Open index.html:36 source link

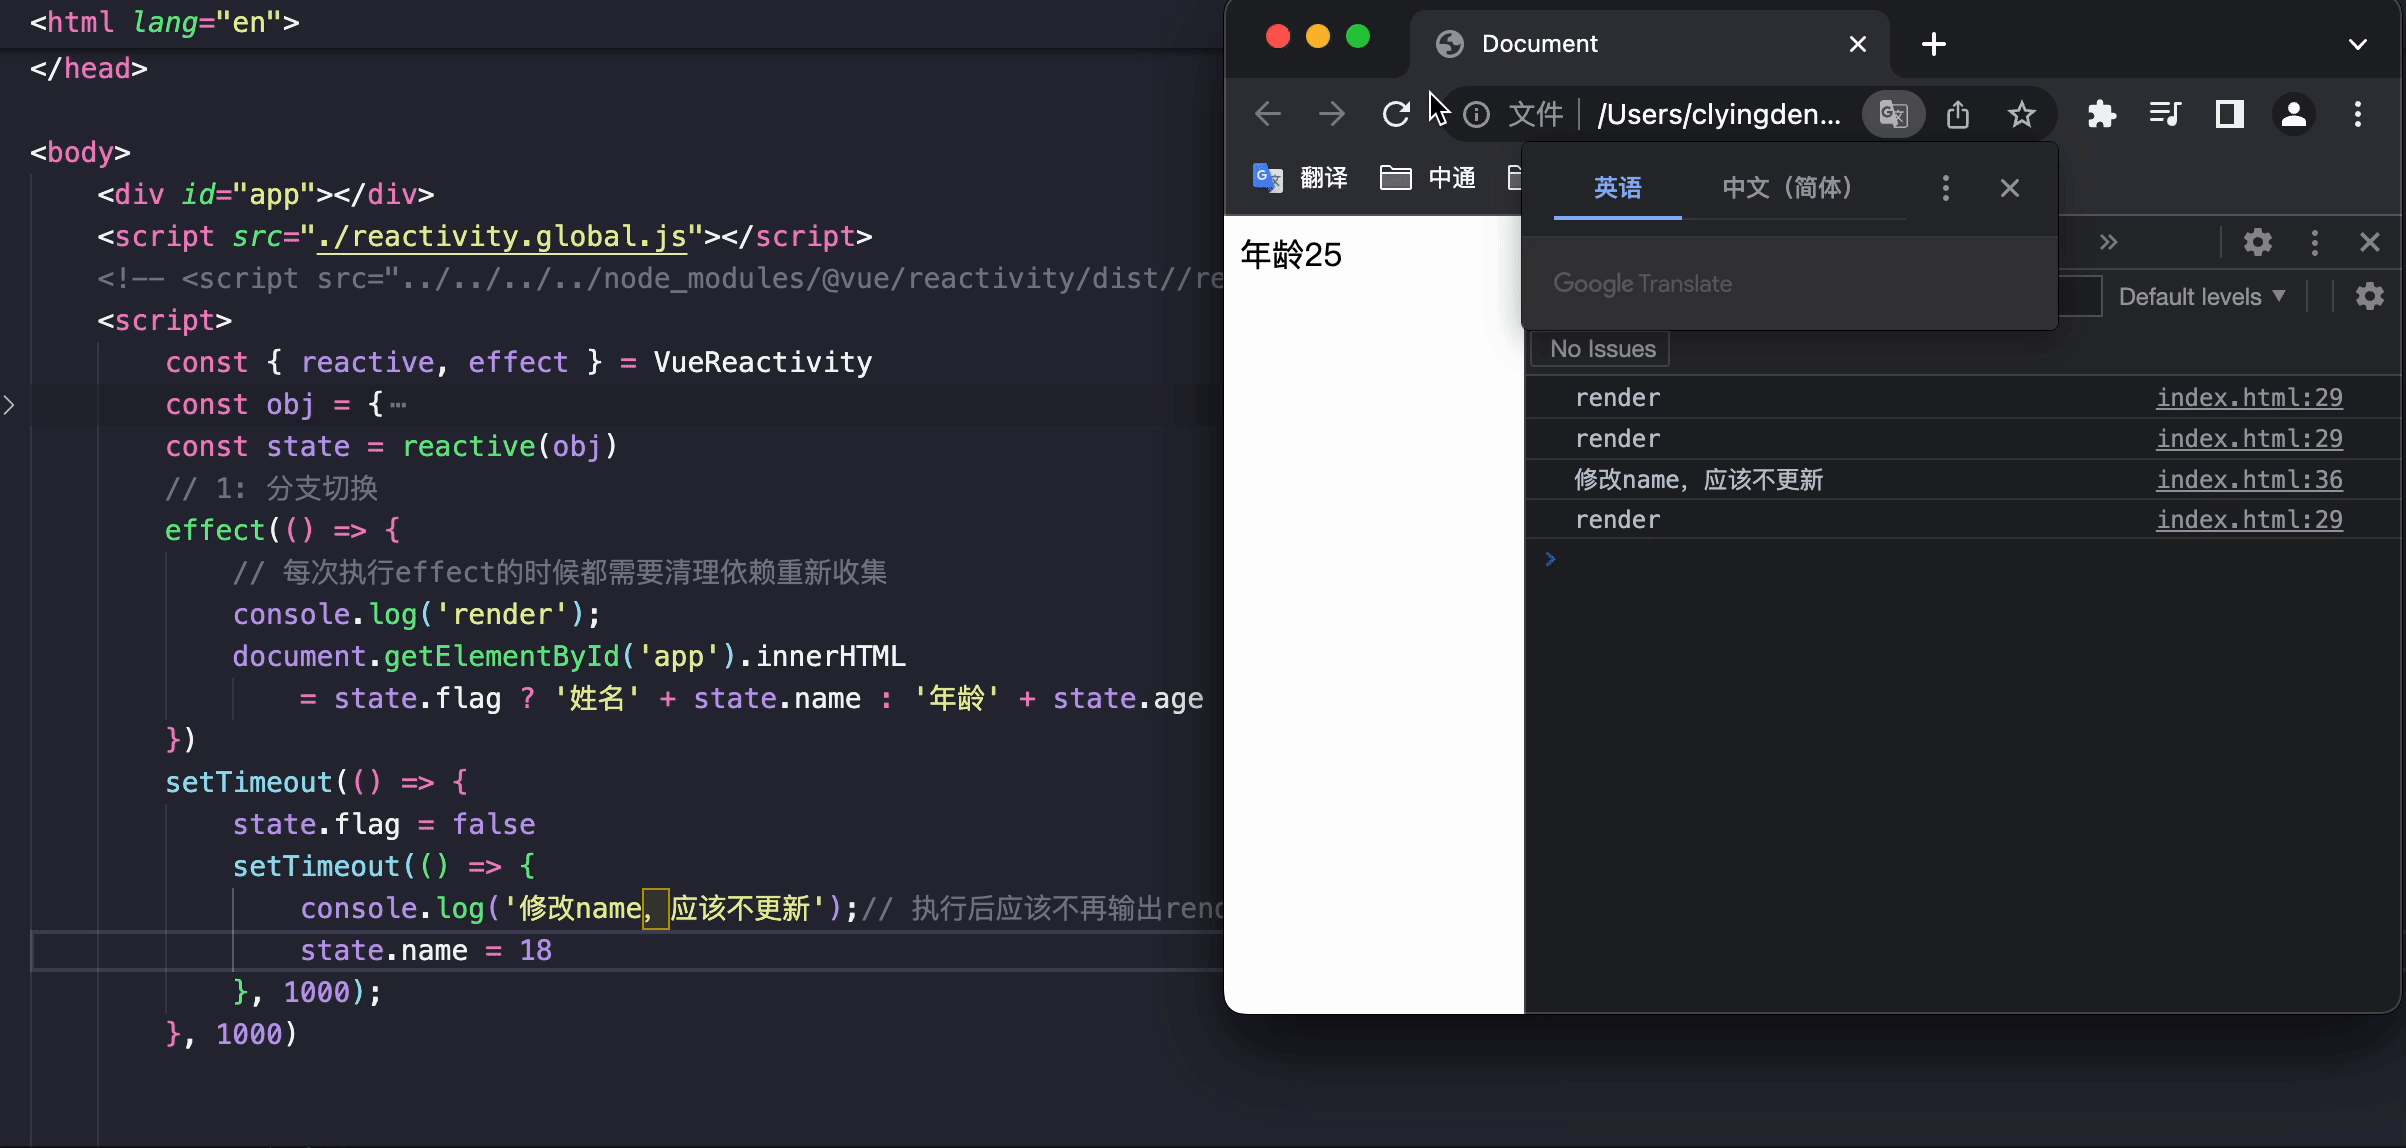tap(2248, 479)
